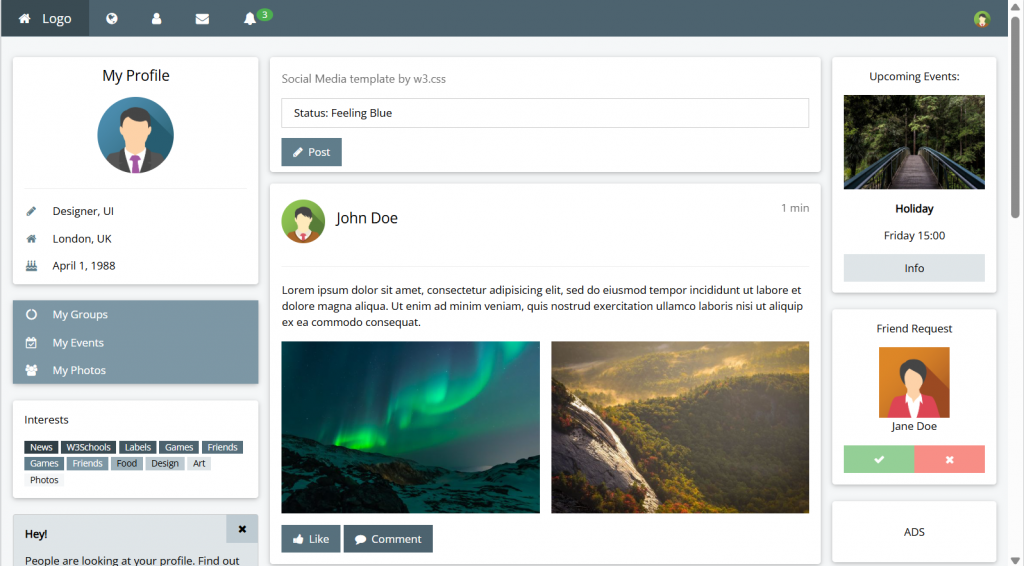Like John Doe's post
This screenshot has width=1024, height=566.
(311, 539)
